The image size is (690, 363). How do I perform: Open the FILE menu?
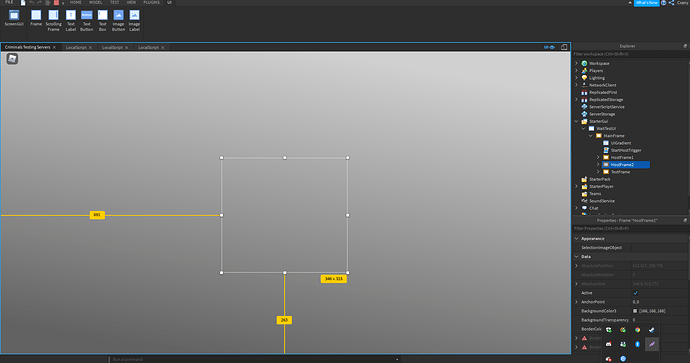coord(9,3)
